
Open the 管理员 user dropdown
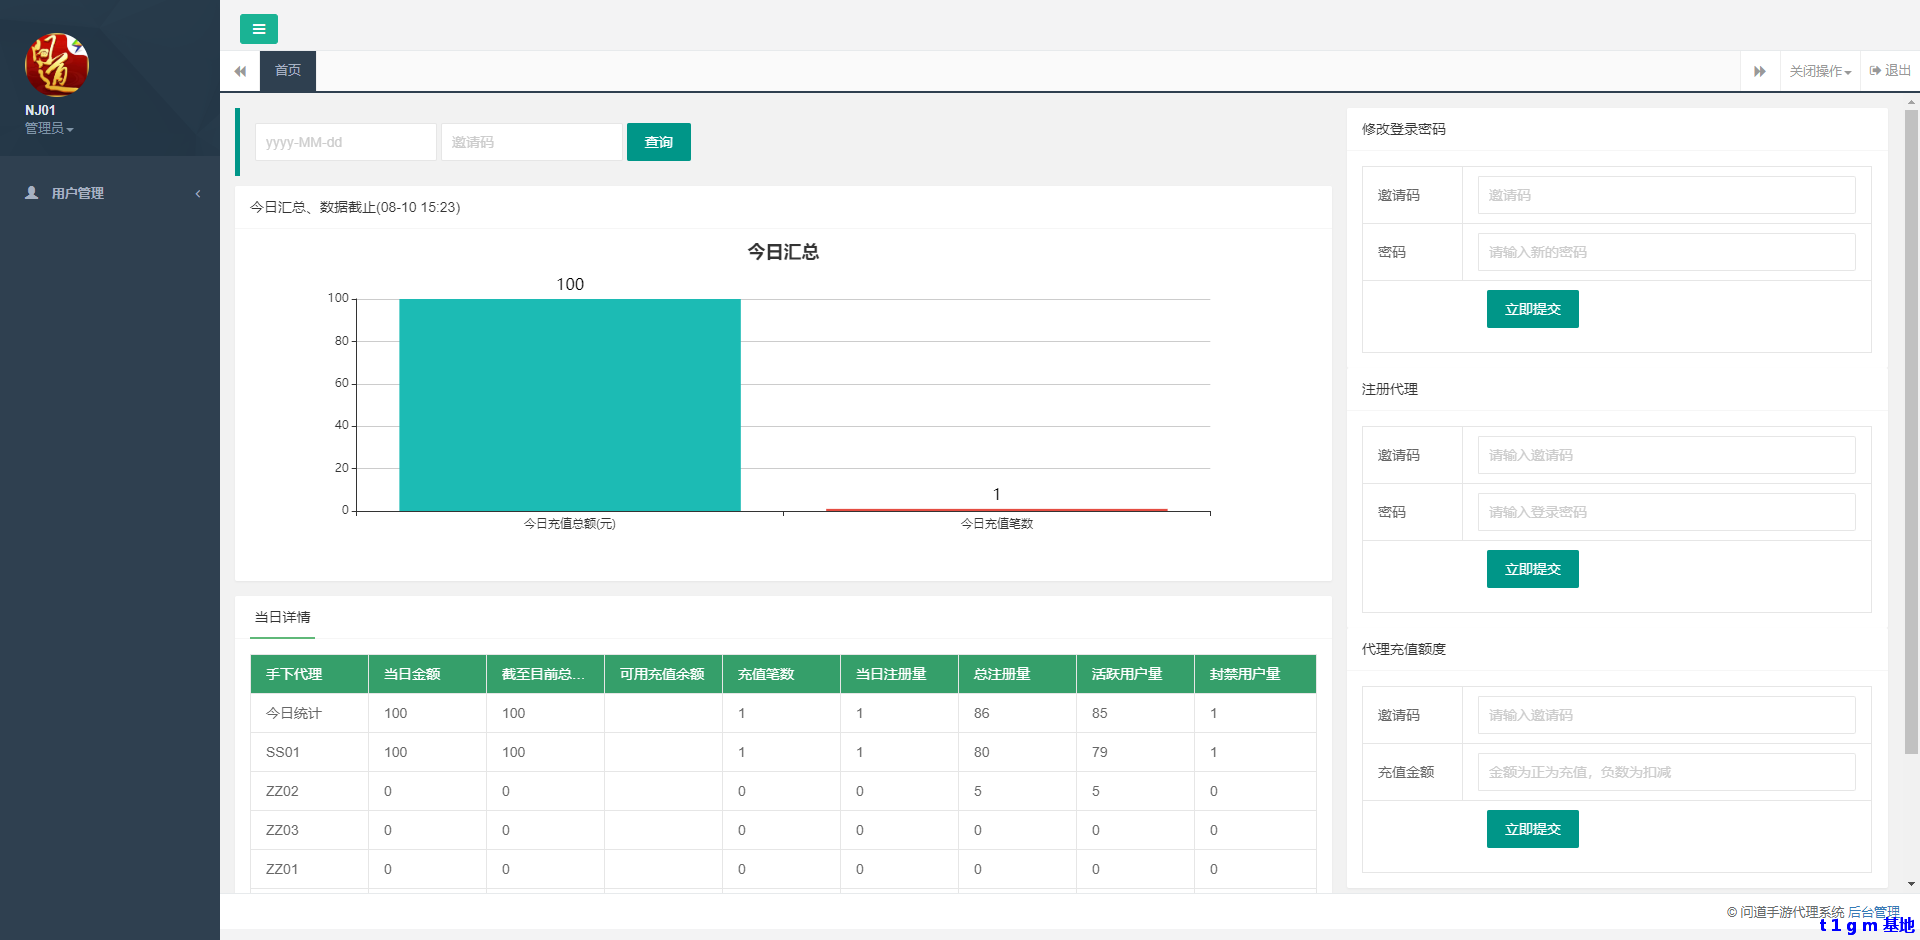[49, 128]
